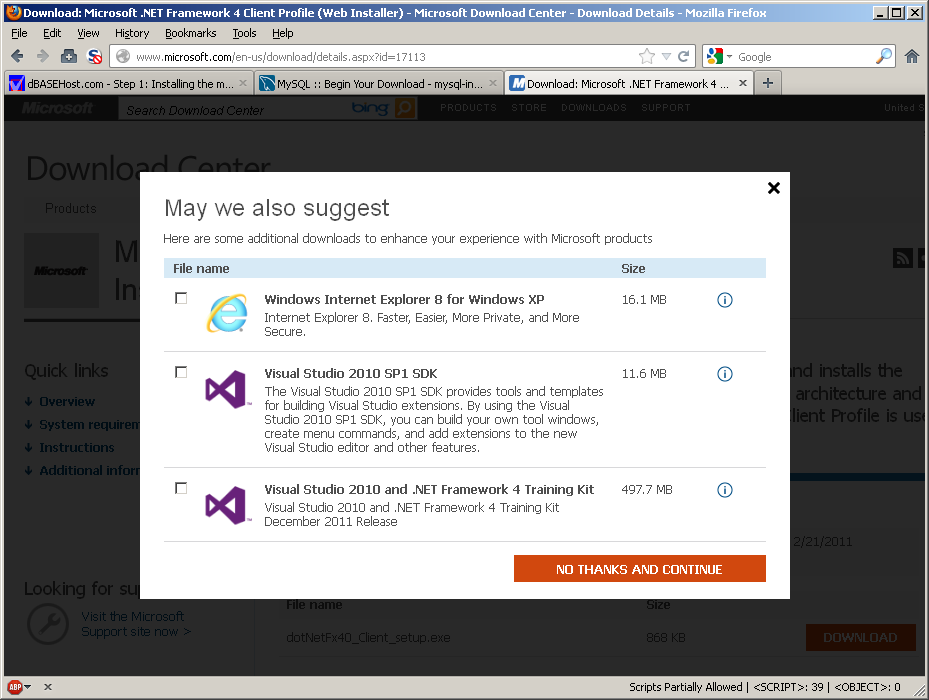929x700 pixels.
Task: Click the Google search box
Action: pos(804,57)
